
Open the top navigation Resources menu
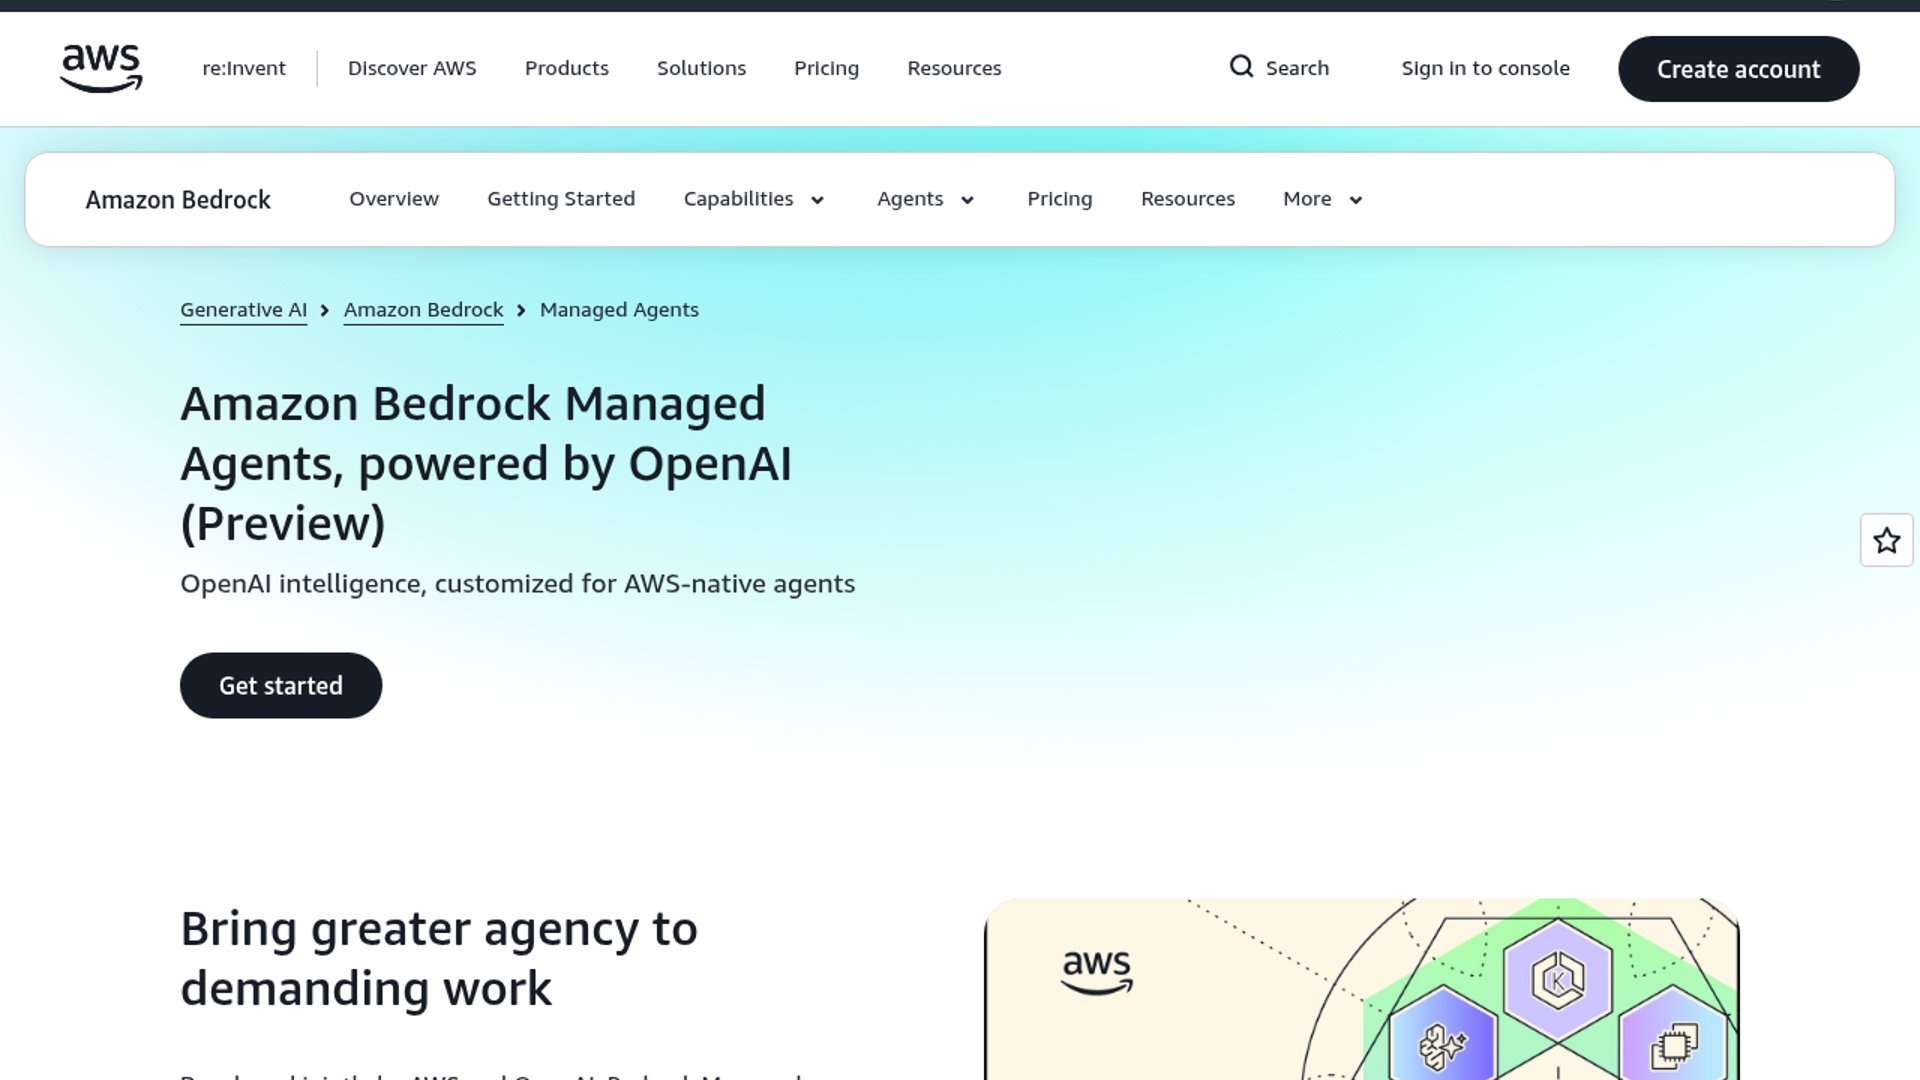click(954, 68)
